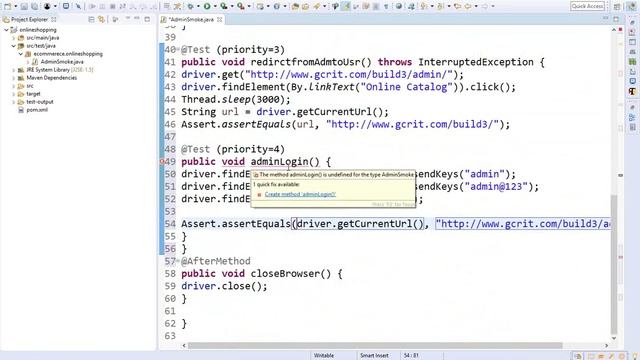Click the New Java Class icon
The height and width of the screenshot is (360, 640).
[x=277, y=6]
